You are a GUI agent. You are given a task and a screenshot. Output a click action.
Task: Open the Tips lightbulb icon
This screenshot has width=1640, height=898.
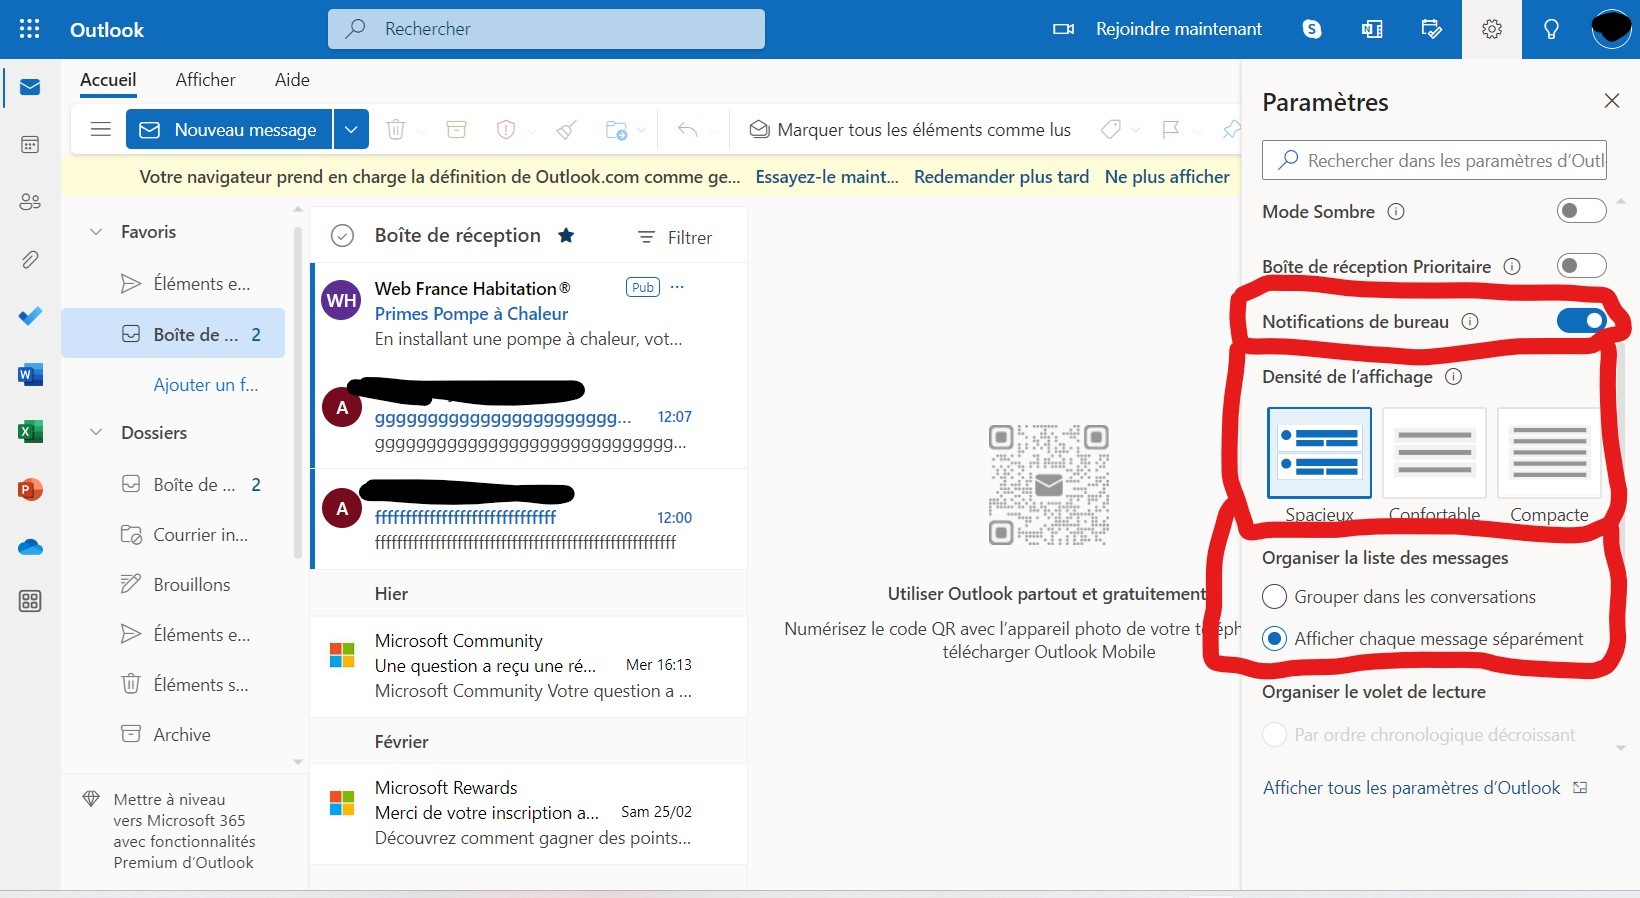coord(1551,29)
